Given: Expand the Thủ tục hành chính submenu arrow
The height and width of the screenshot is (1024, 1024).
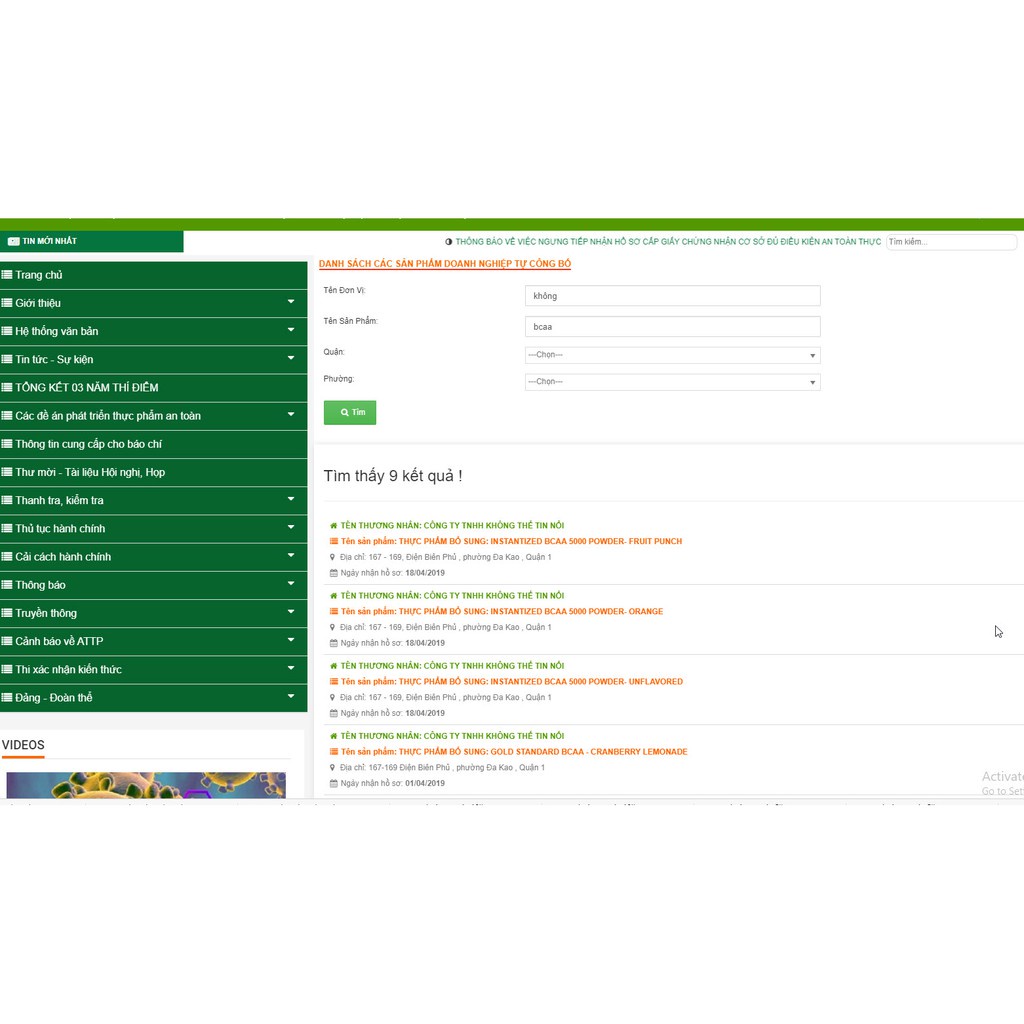Looking at the screenshot, I should pyautogui.click(x=291, y=527).
